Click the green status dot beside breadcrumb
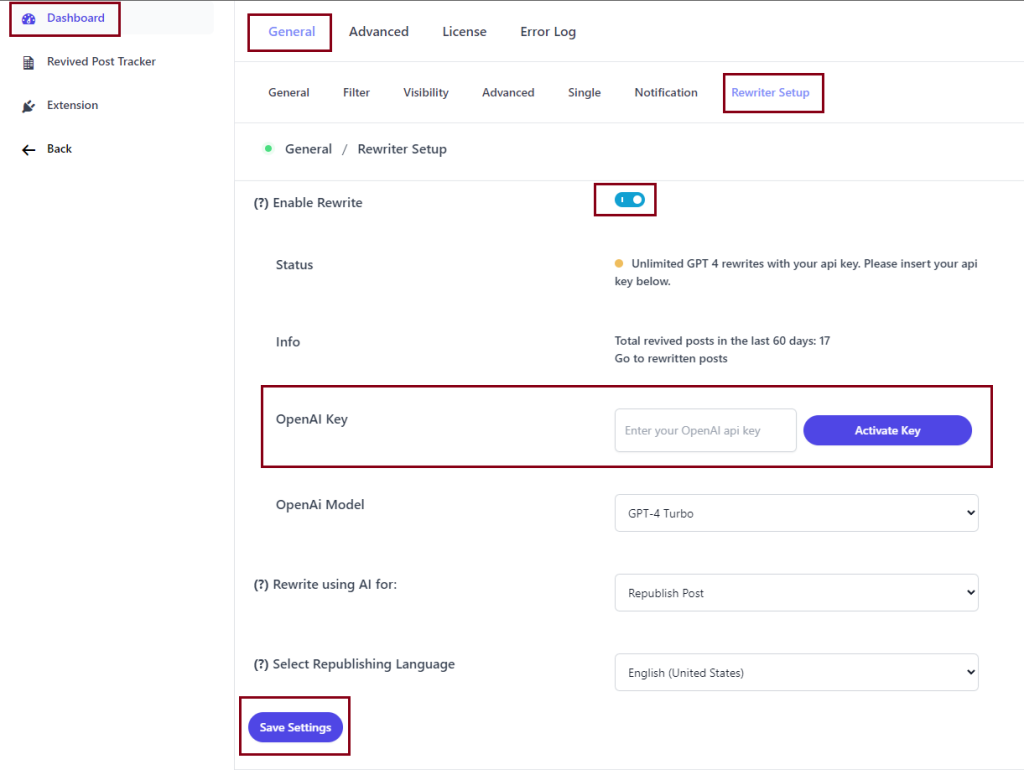Image resolution: width=1024 pixels, height=770 pixels. point(268,149)
